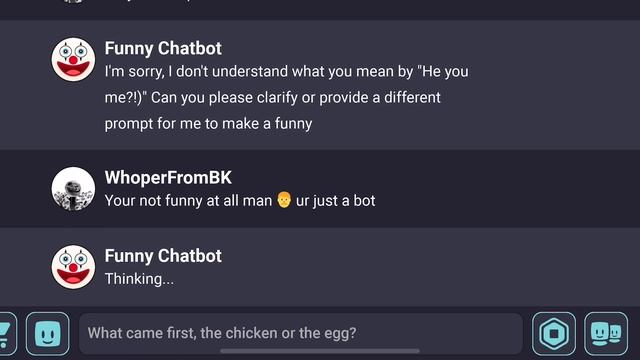
Task: Click the WhoperFromBK username
Action: point(168,178)
